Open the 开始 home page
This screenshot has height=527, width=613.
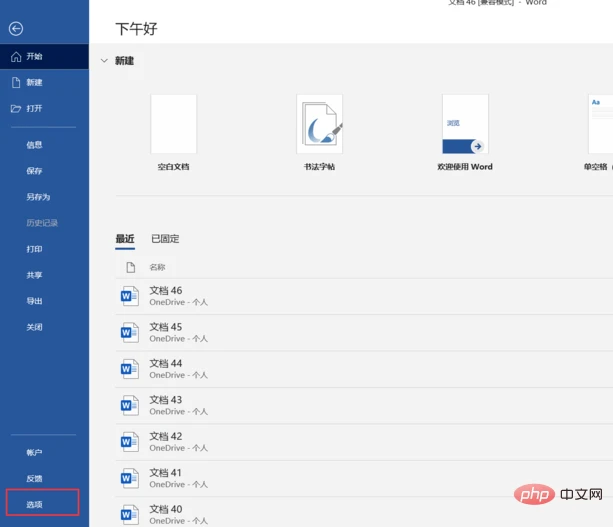pyautogui.click(x=44, y=57)
